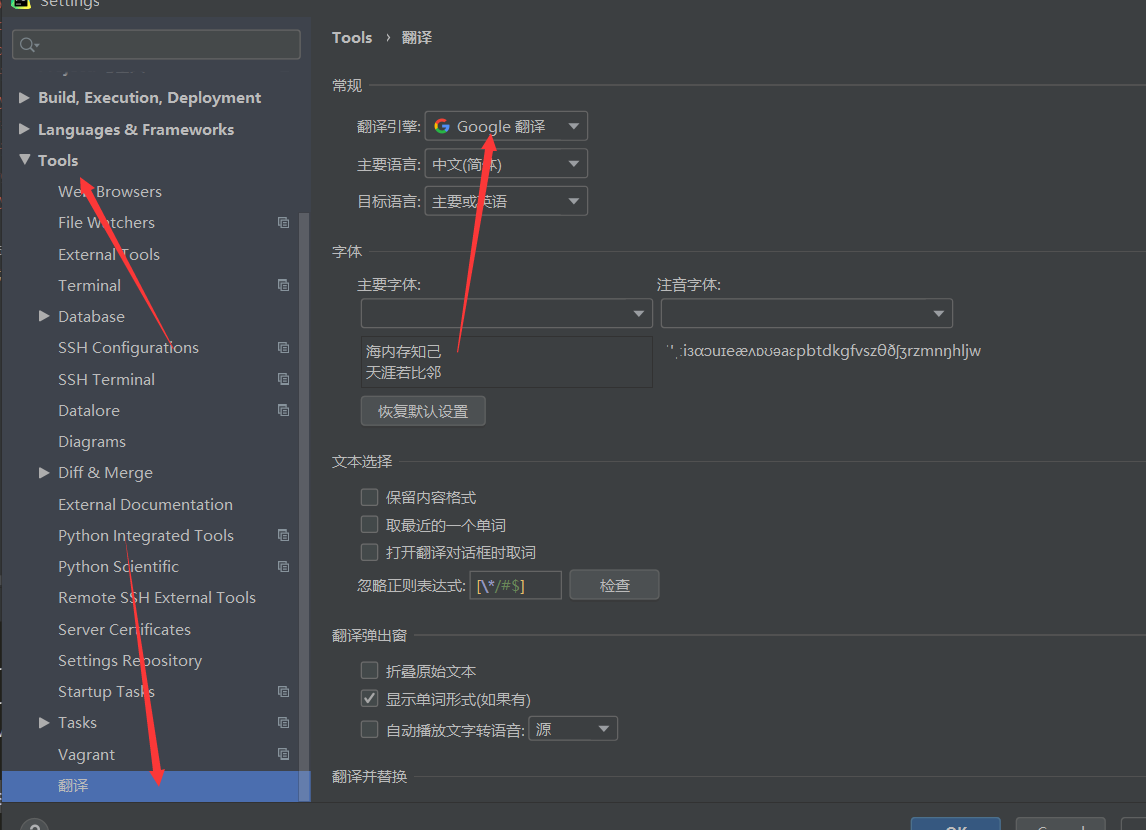Select Vagrant settings page
Screen dimensions: 1146x830
(x=86, y=754)
